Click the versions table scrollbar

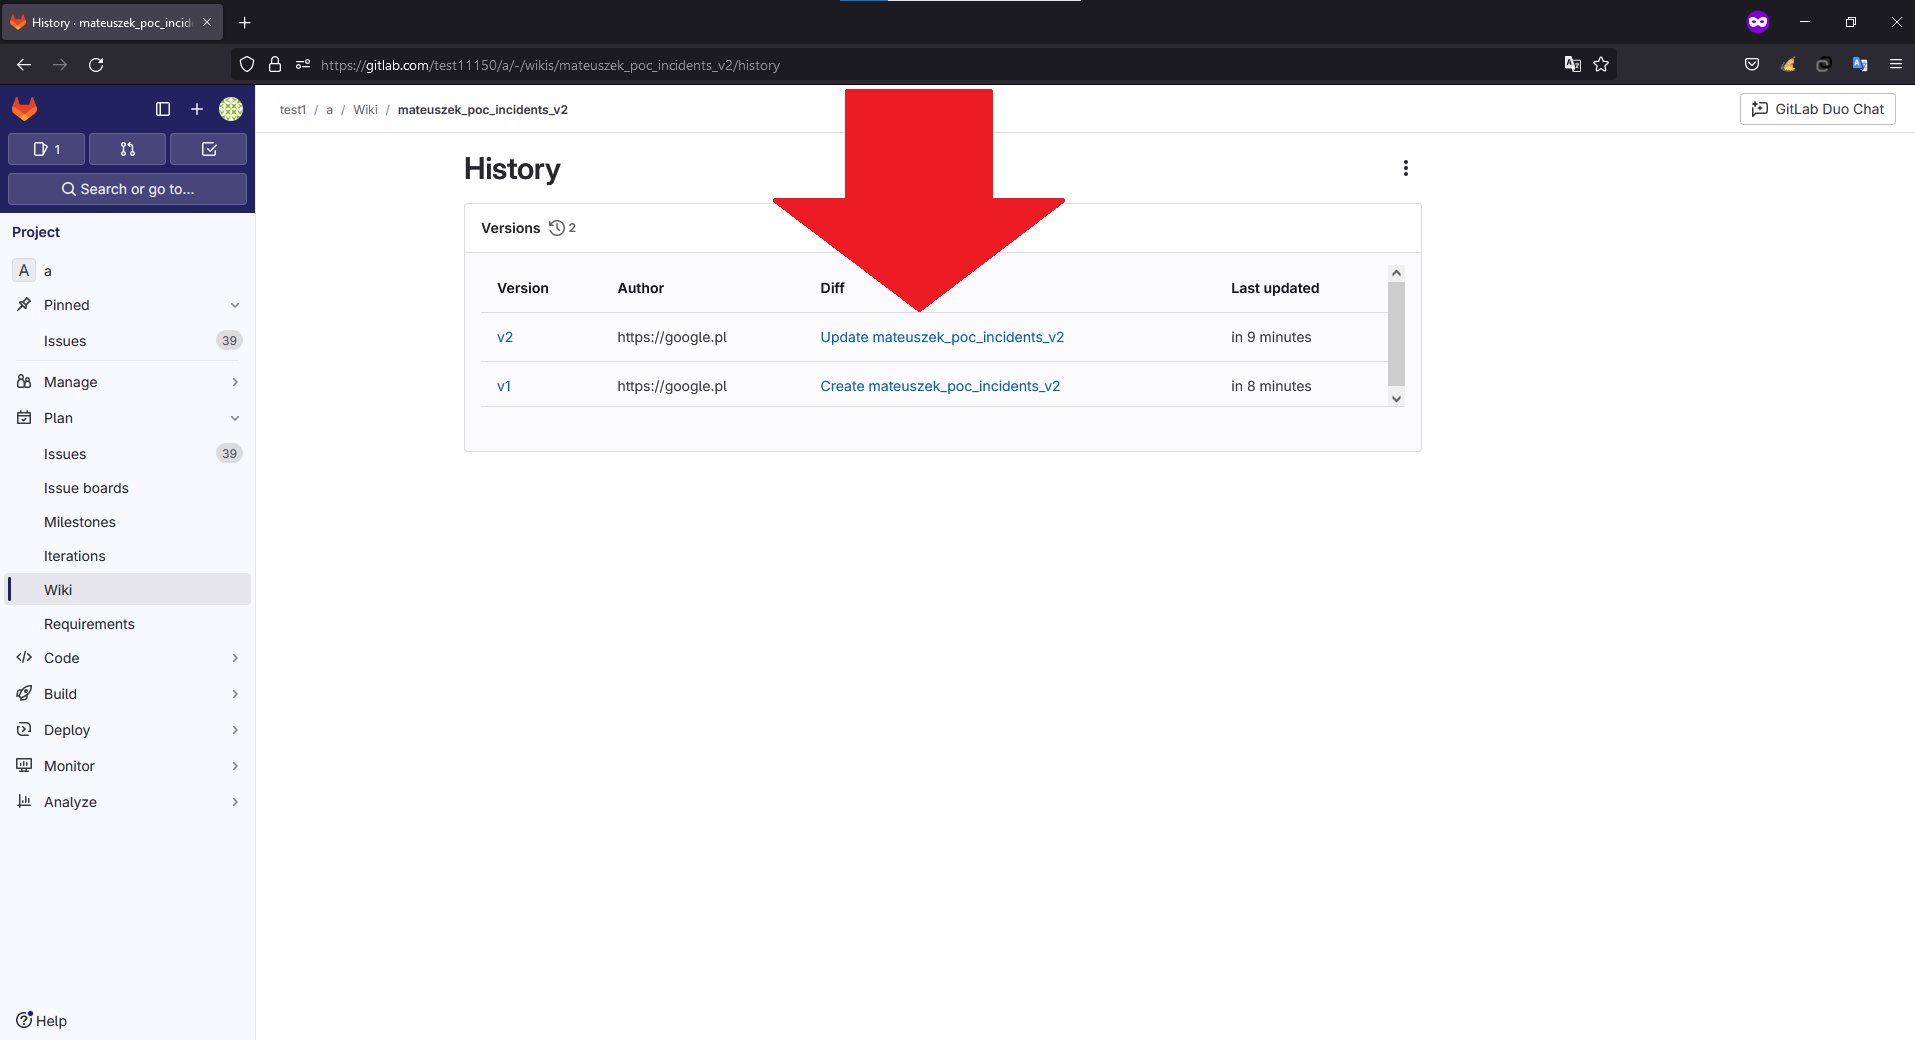click(1396, 334)
